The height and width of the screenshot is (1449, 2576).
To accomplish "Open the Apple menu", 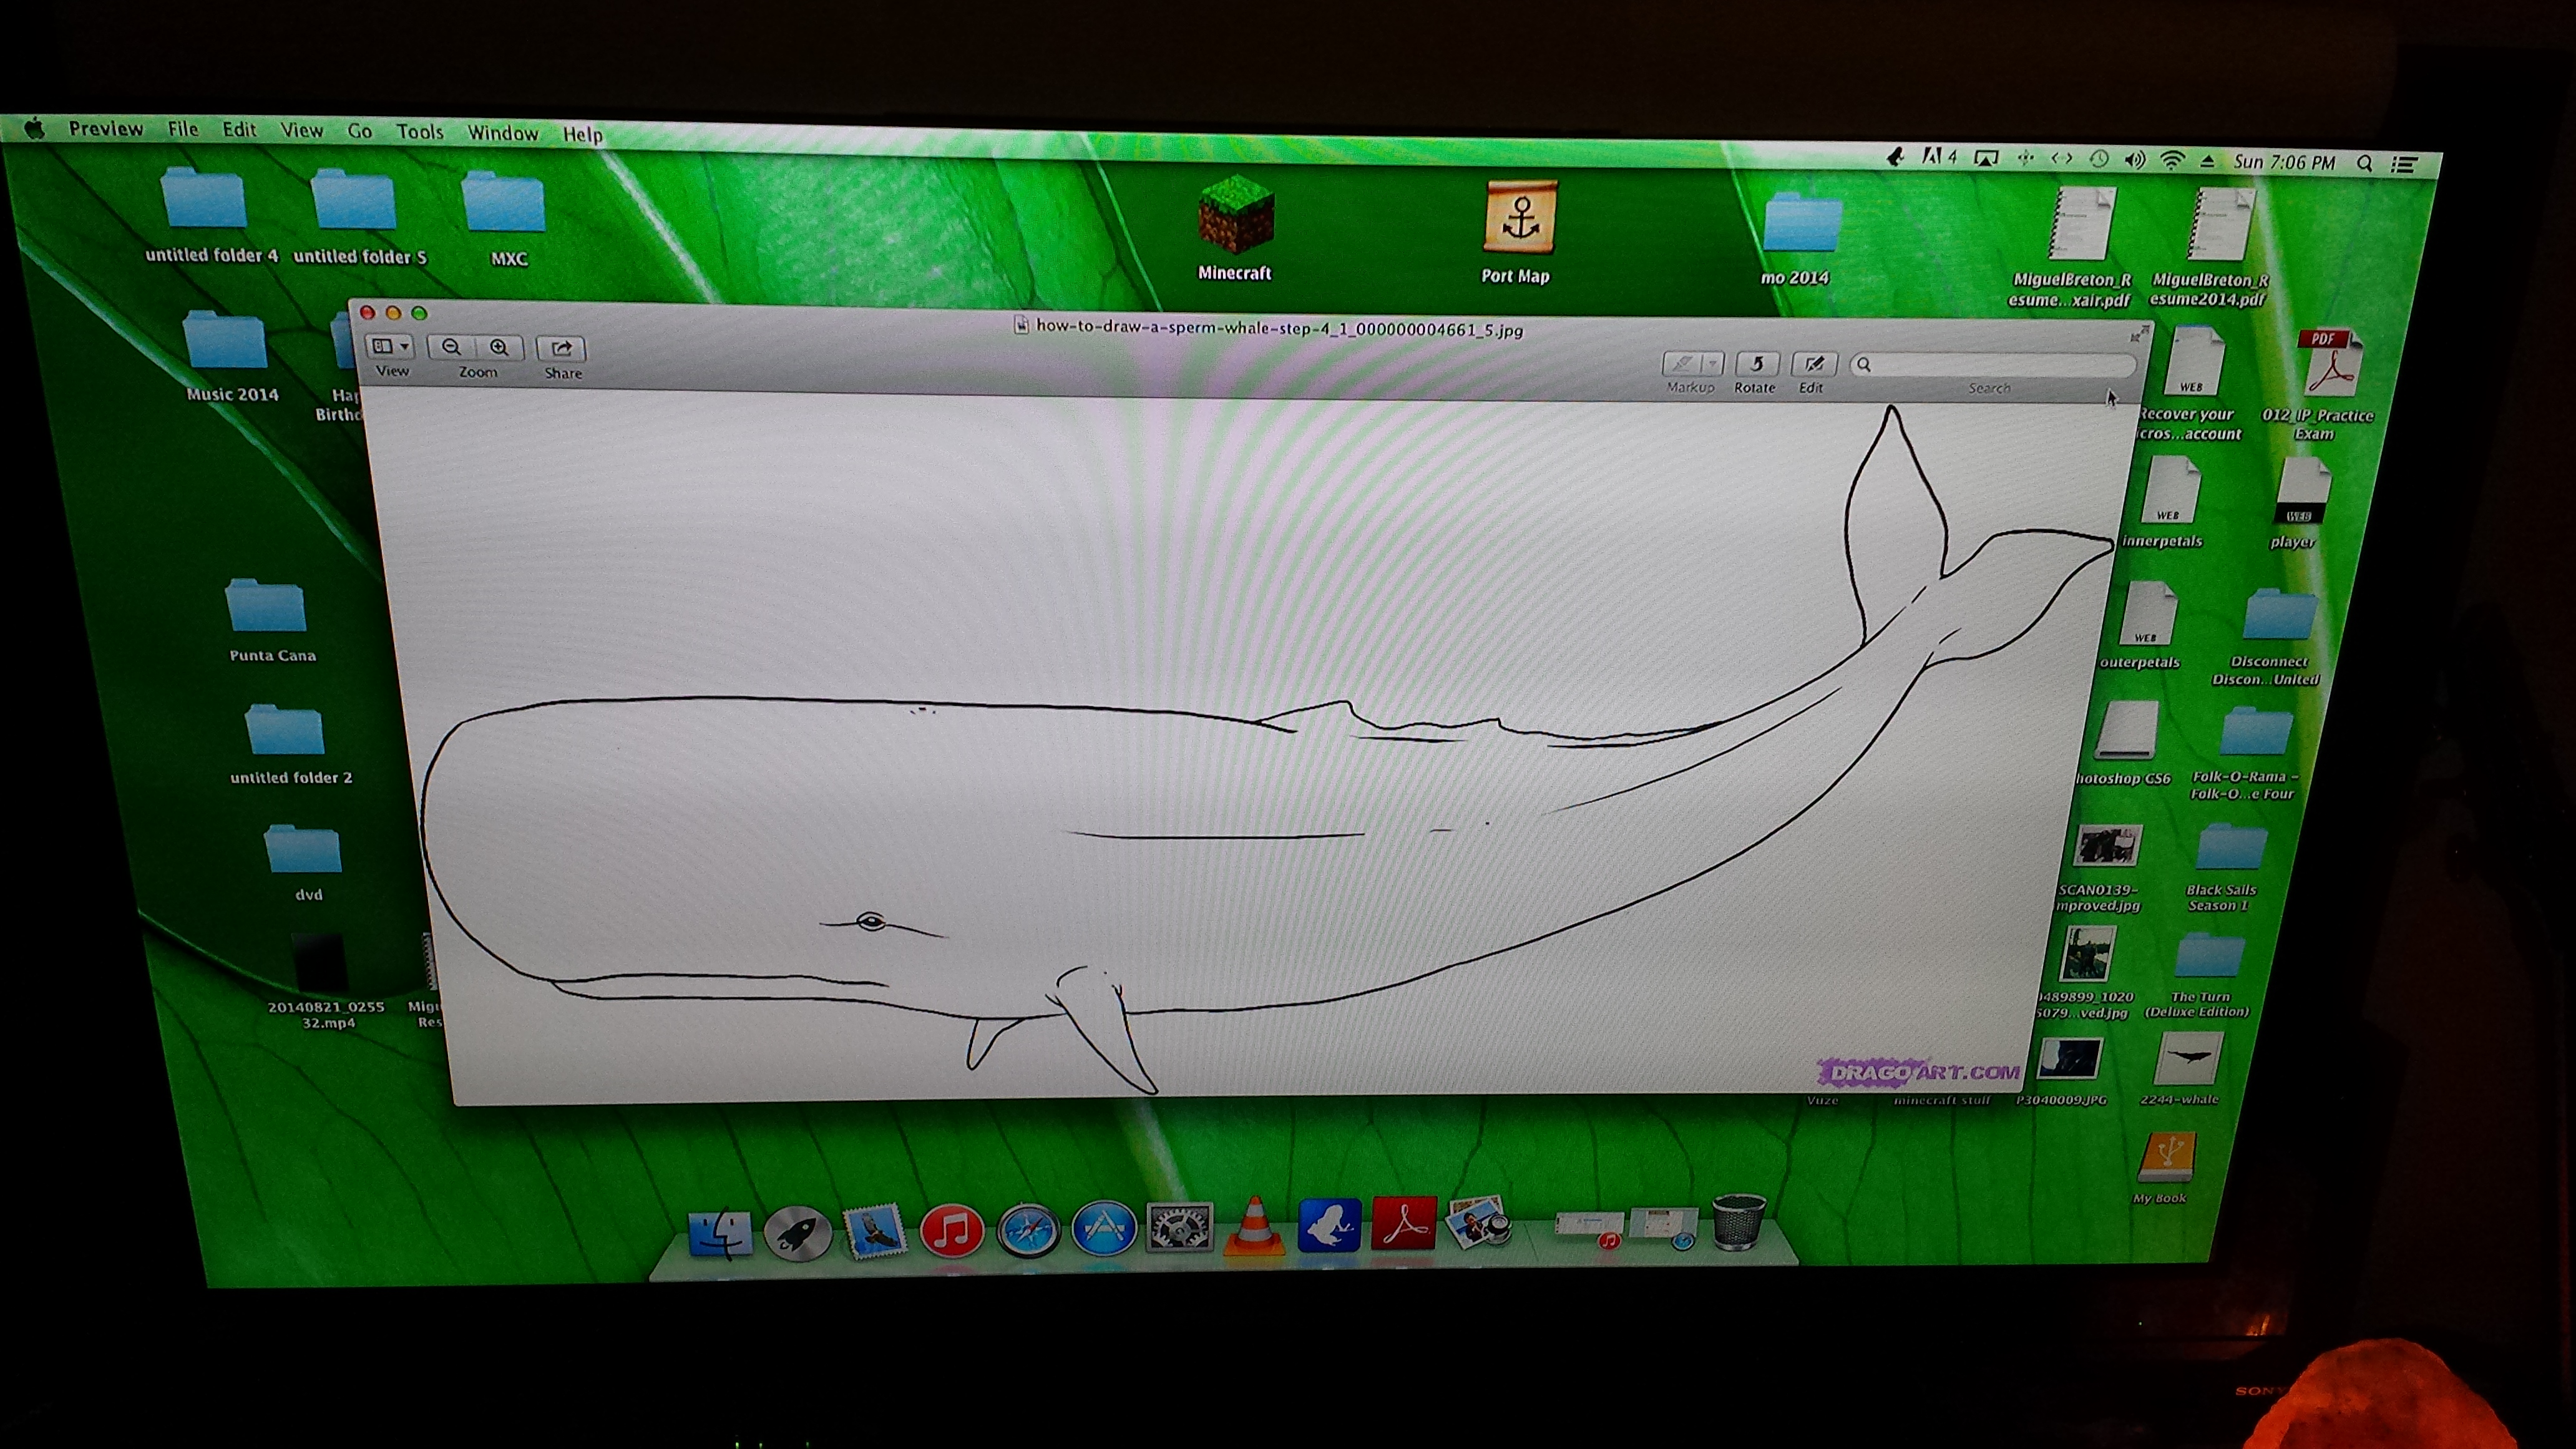I will 34,128.
